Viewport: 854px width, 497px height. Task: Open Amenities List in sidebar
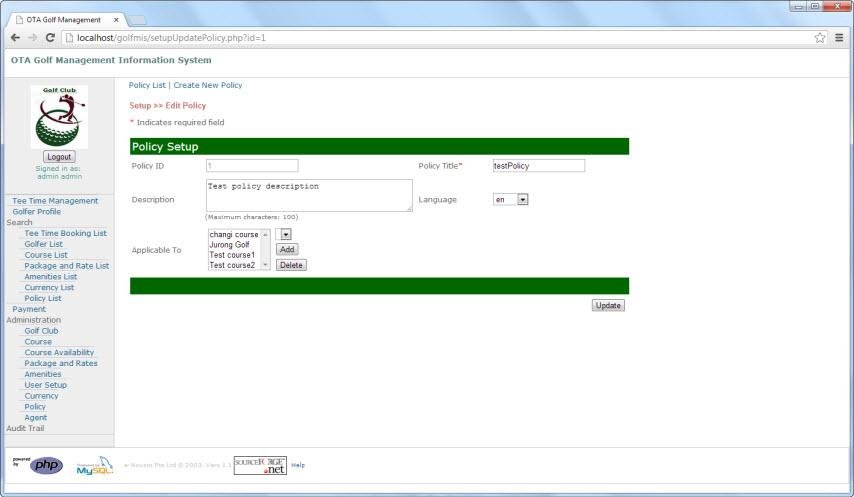51,277
